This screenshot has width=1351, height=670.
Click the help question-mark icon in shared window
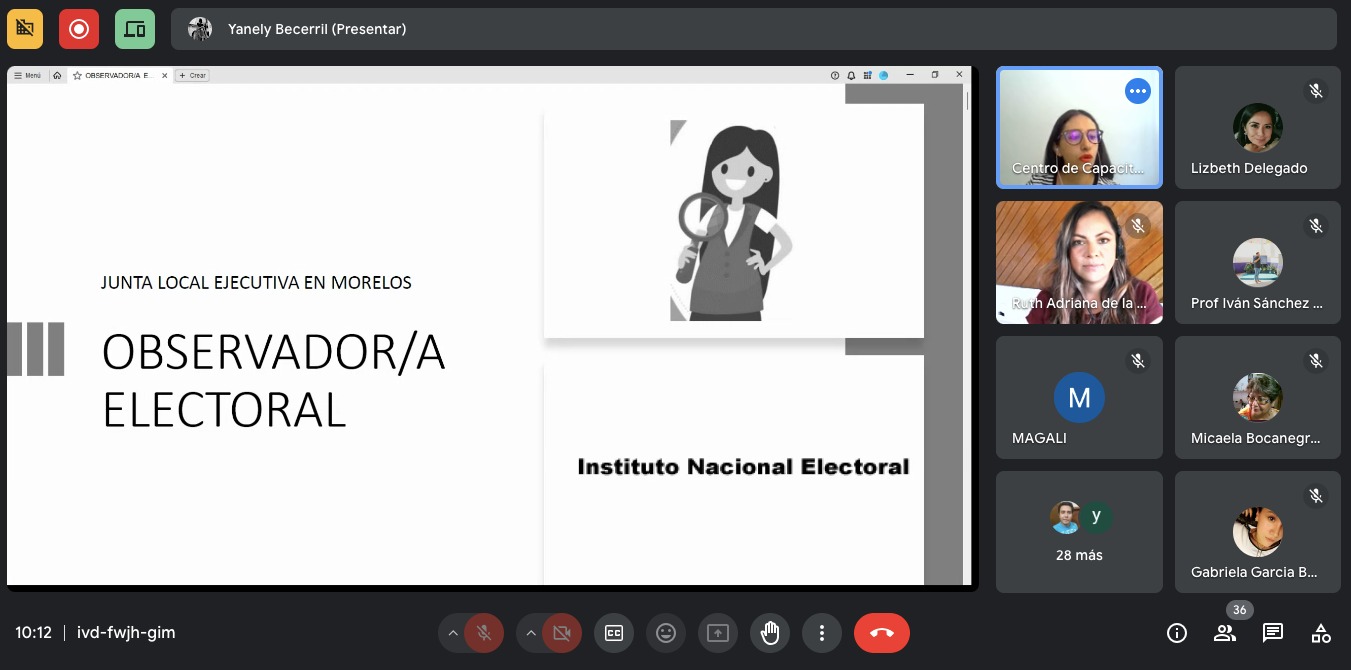[835, 75]
